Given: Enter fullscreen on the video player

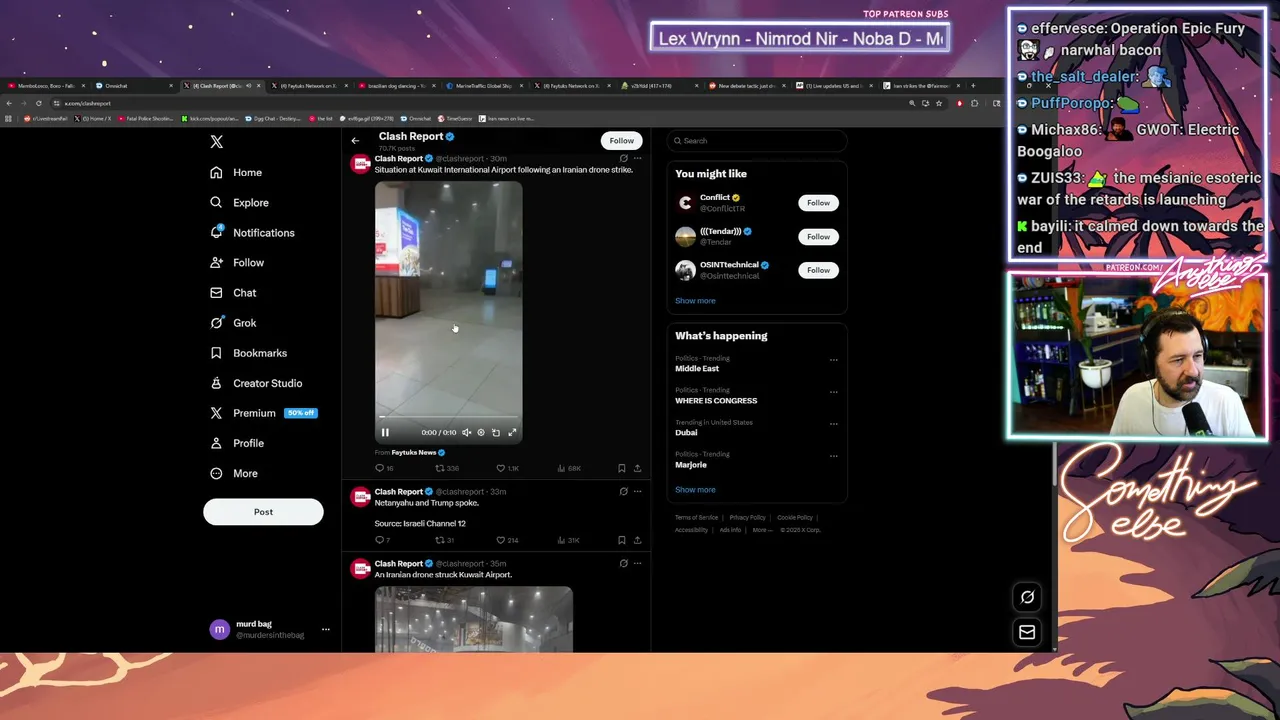Looking at the screenshot, I should tap(512, 432).
